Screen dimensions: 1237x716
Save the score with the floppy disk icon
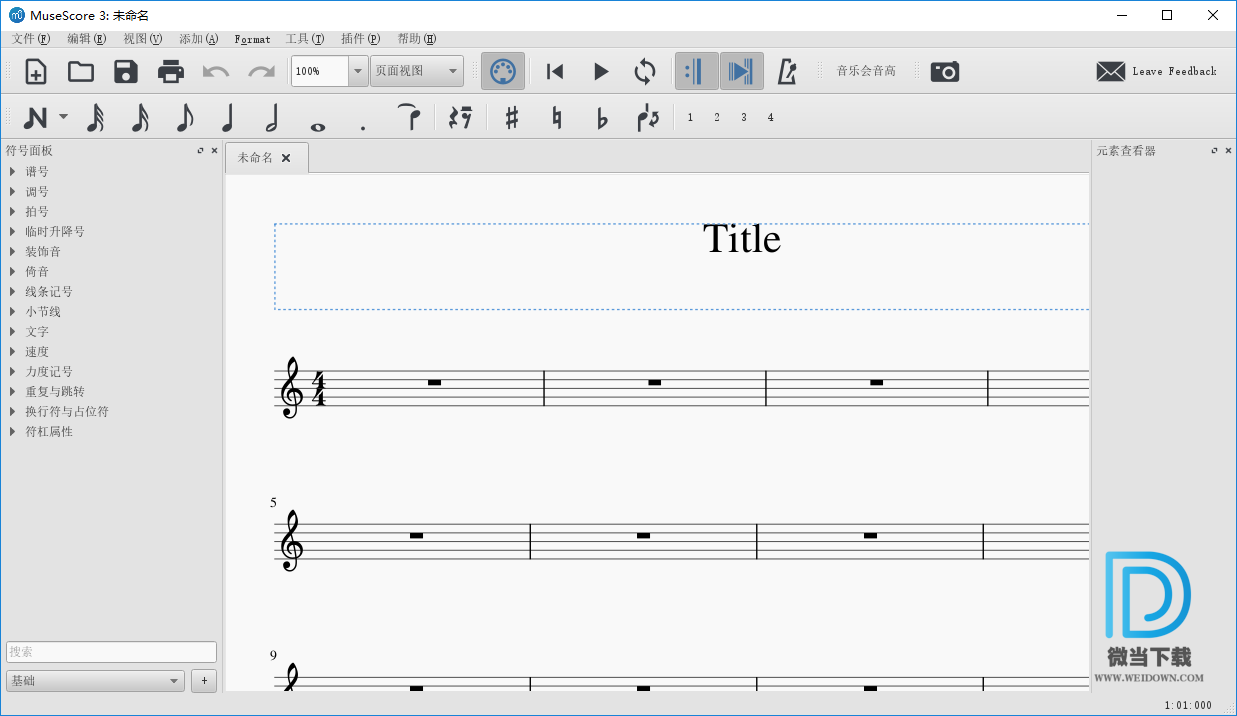pos(125,71)
